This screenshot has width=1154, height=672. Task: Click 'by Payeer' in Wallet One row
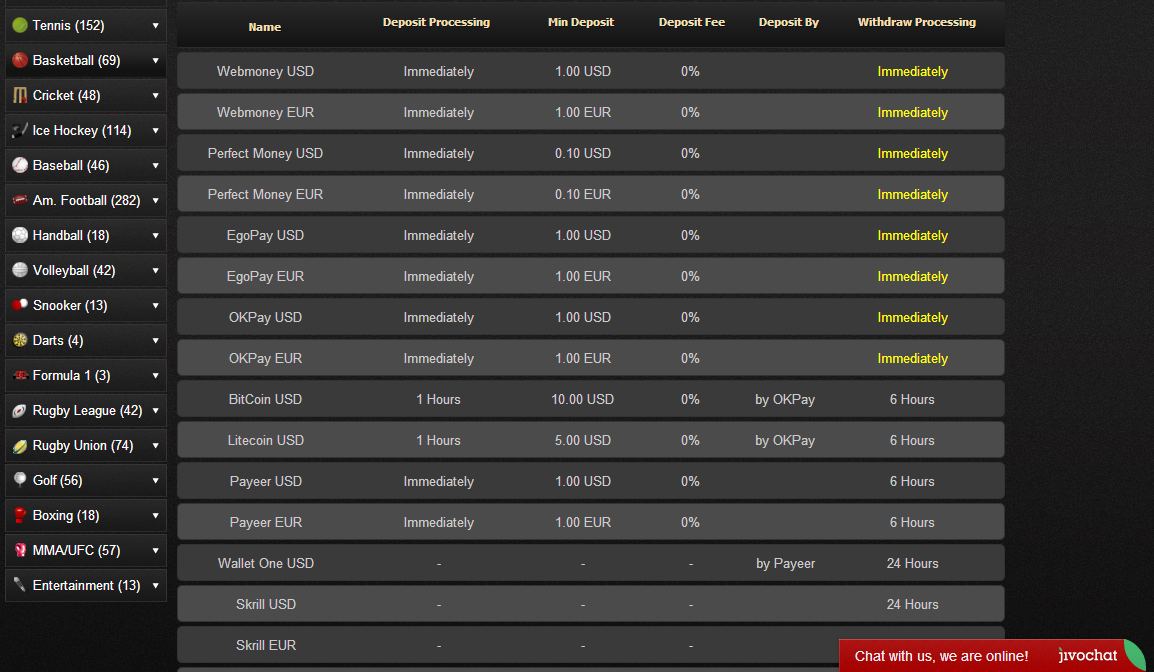click(x=785, y=563)
